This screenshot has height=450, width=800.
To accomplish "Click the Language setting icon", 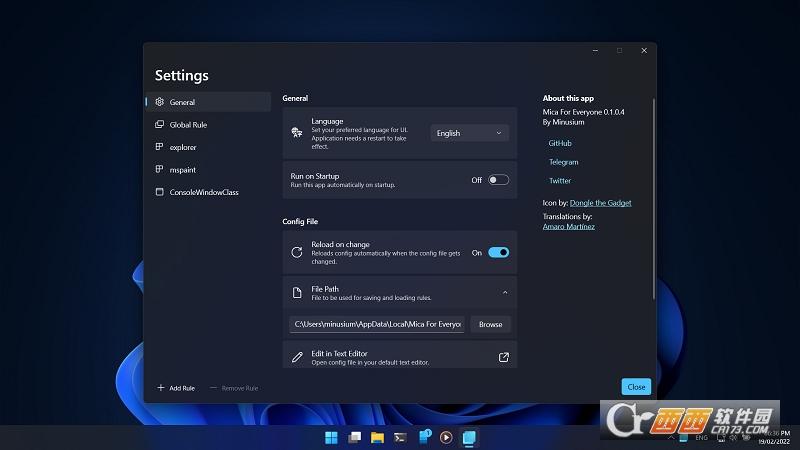I will coord(296,133).
